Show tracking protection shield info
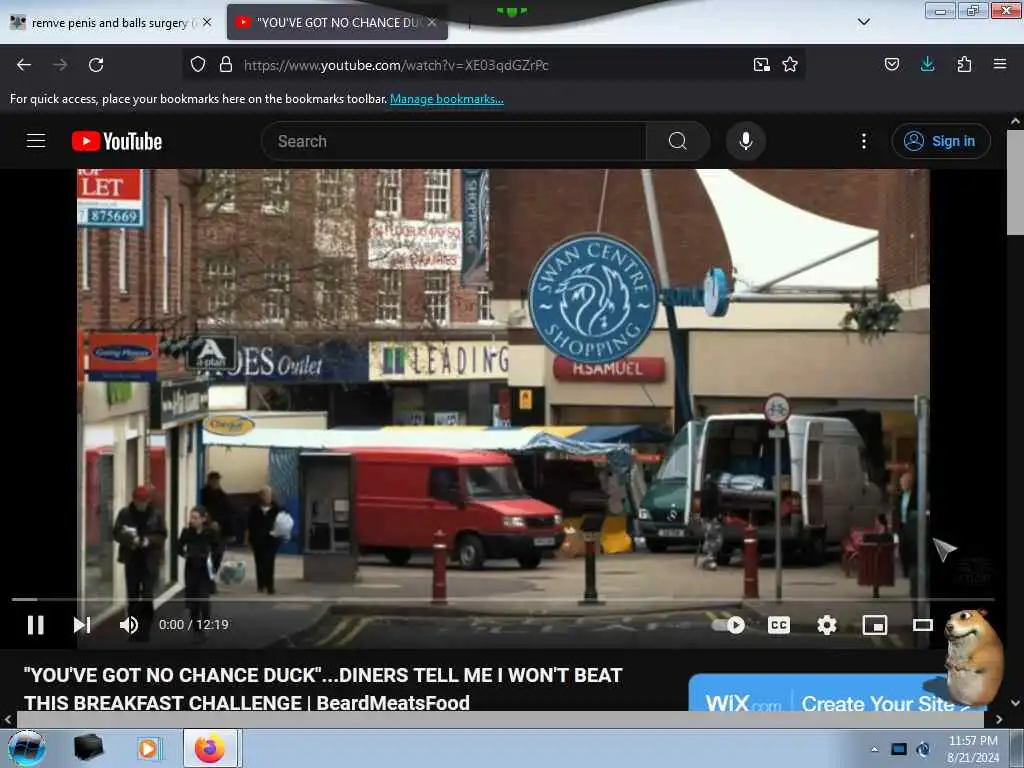1024x768 pixels. coord(198,64)
